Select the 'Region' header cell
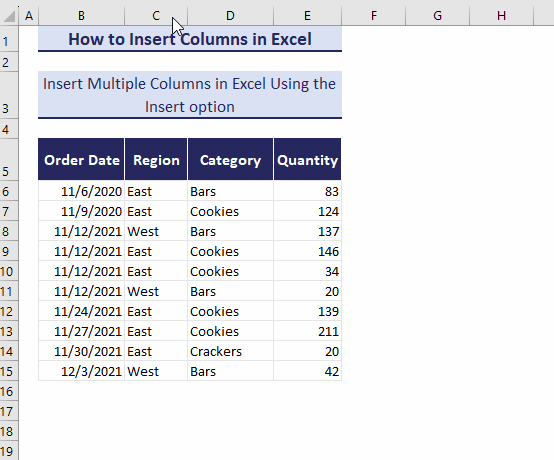This screenshot has width=554, height=460. (x=156, y=159)
